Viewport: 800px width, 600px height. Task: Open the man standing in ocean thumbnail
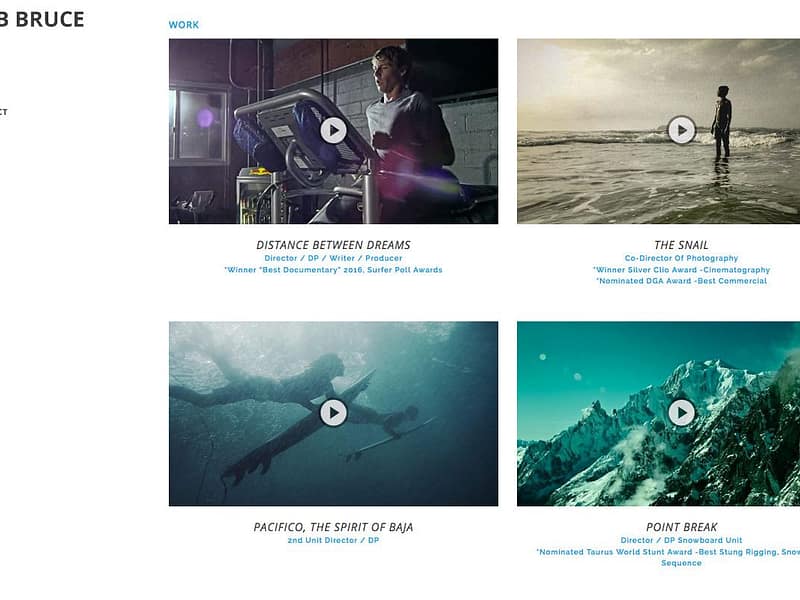coord(658,131)
